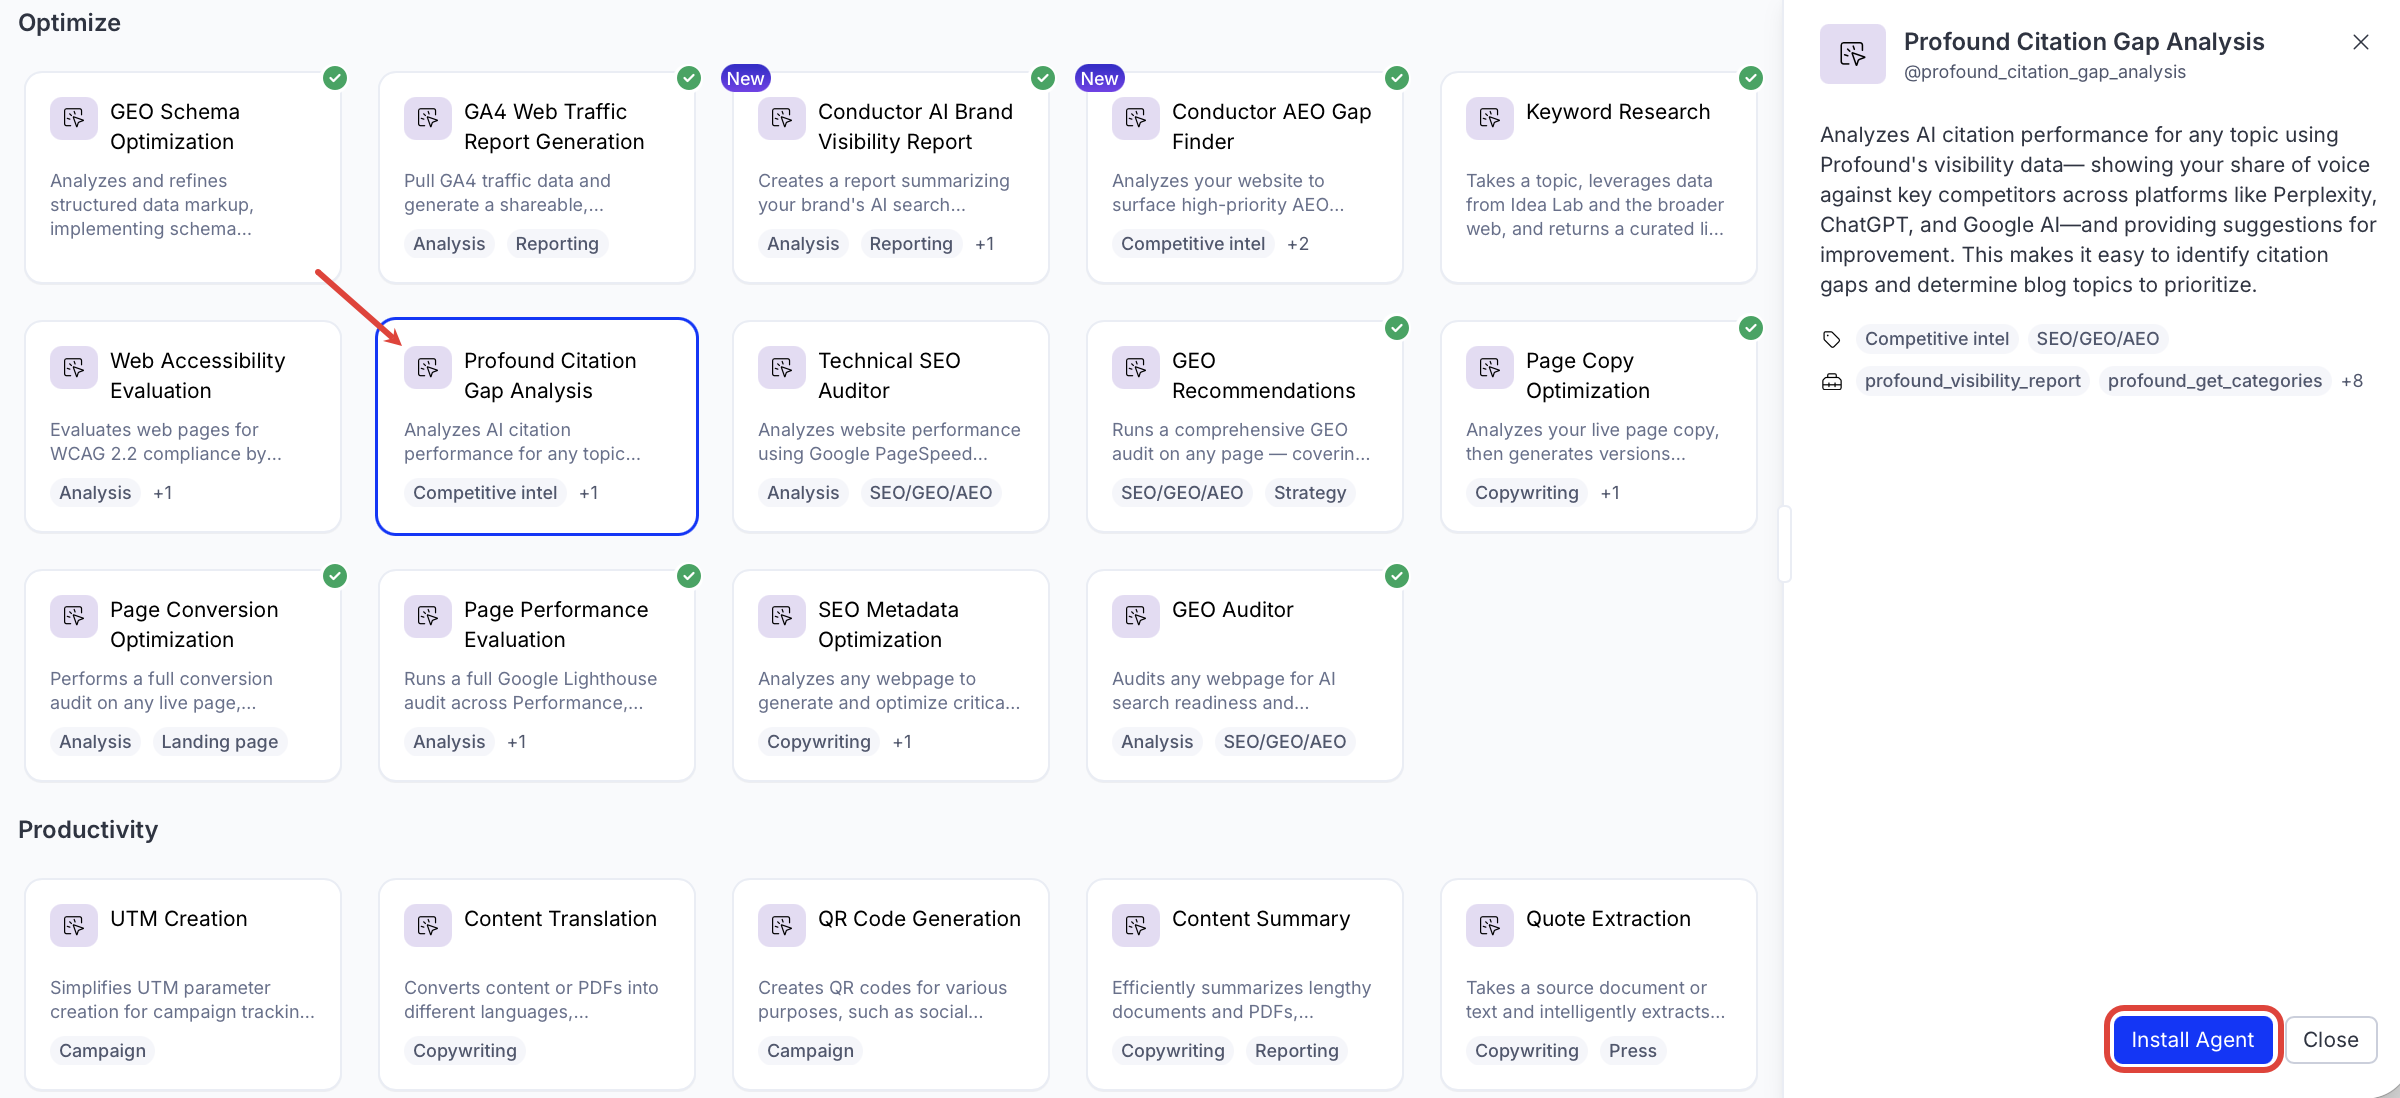Click the QR Code Generation agent icon
This screenshot has height=1098, width=2400.
click(782, 925)
